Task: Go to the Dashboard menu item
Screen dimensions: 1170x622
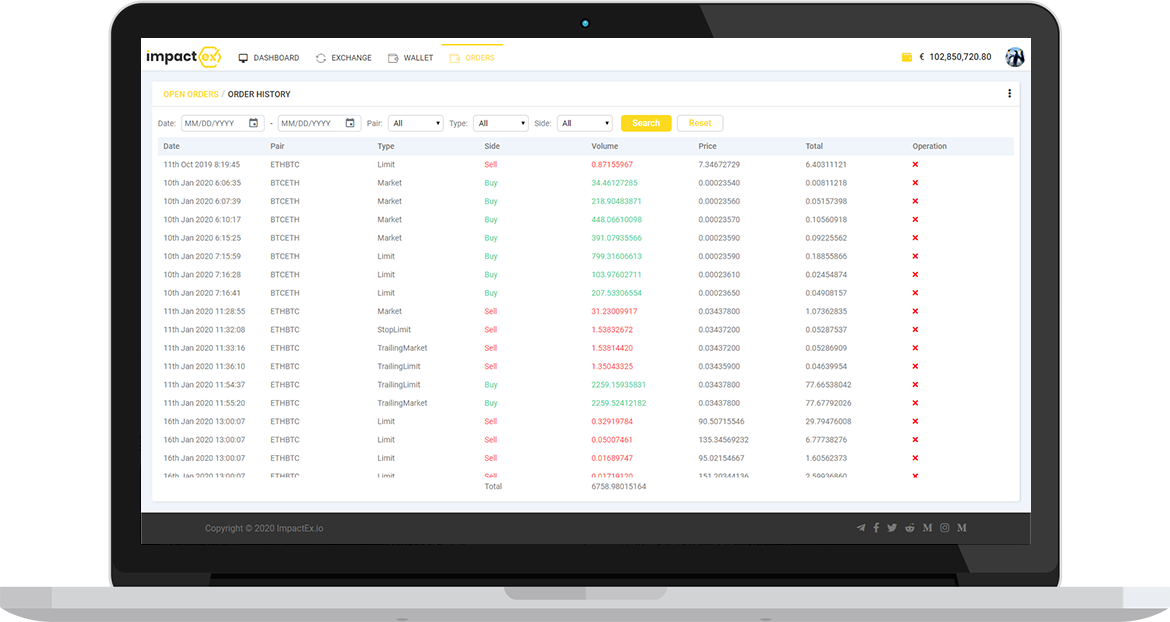Action: click(x=268, y=58)
